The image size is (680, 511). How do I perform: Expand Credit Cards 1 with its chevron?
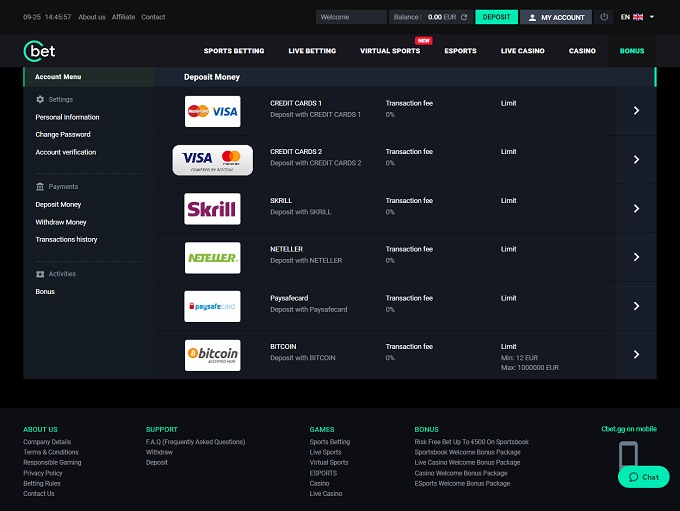(636, 111)
